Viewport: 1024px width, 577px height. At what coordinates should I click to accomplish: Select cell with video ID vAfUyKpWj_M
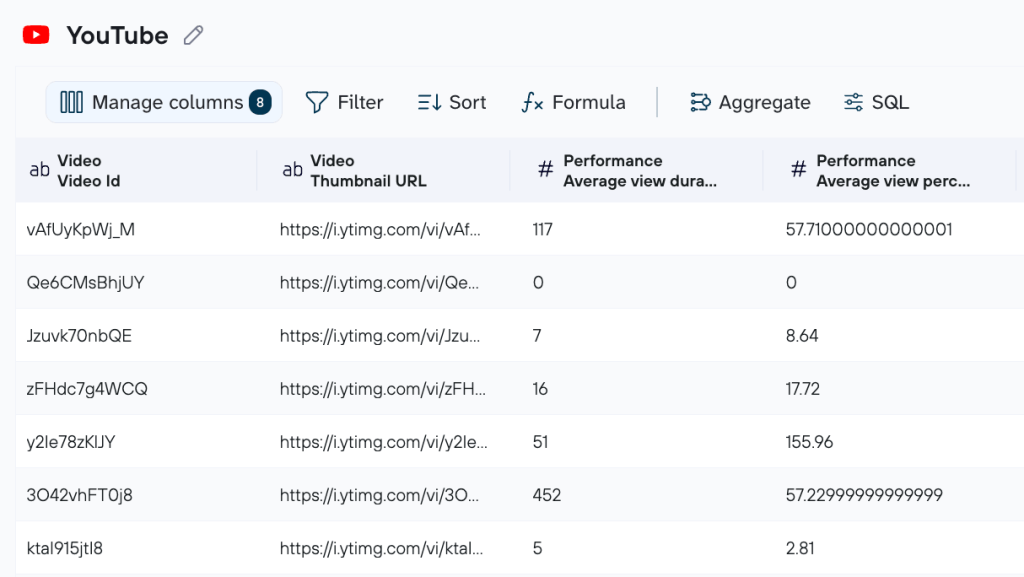pyautogui.click(x=136, y=229)
